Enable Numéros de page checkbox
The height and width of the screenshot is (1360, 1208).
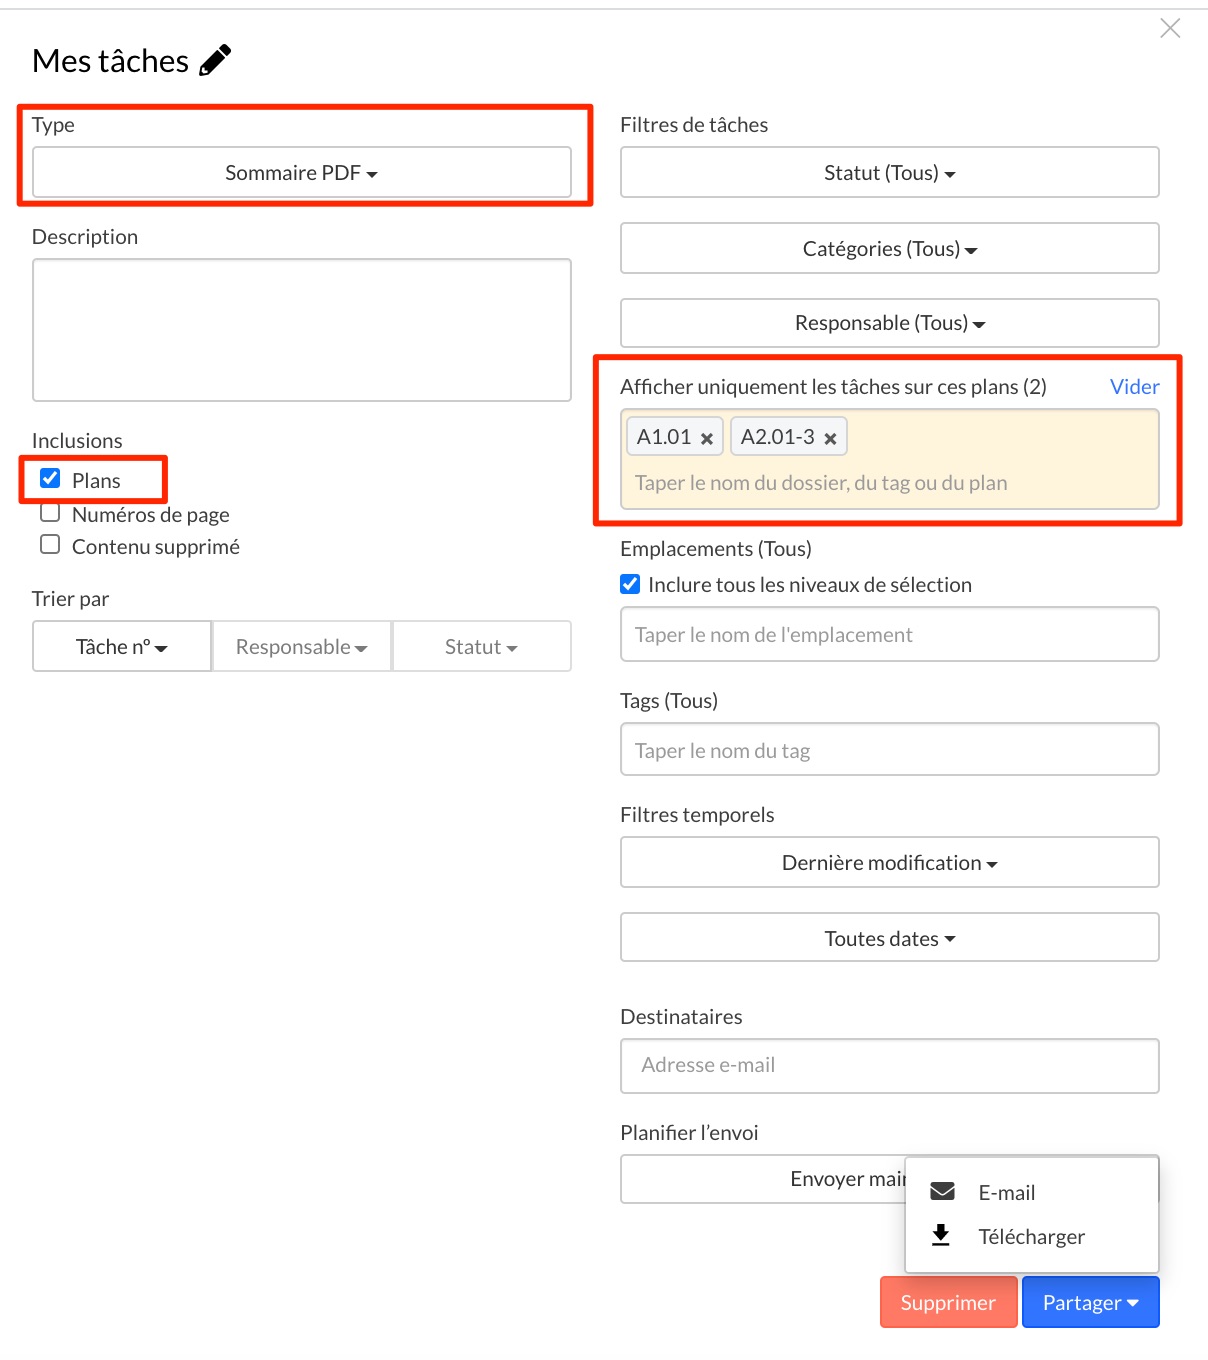tap(50, 513)
